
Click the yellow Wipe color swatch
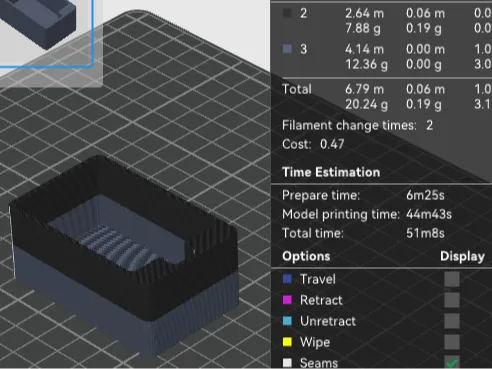point(287,342)
